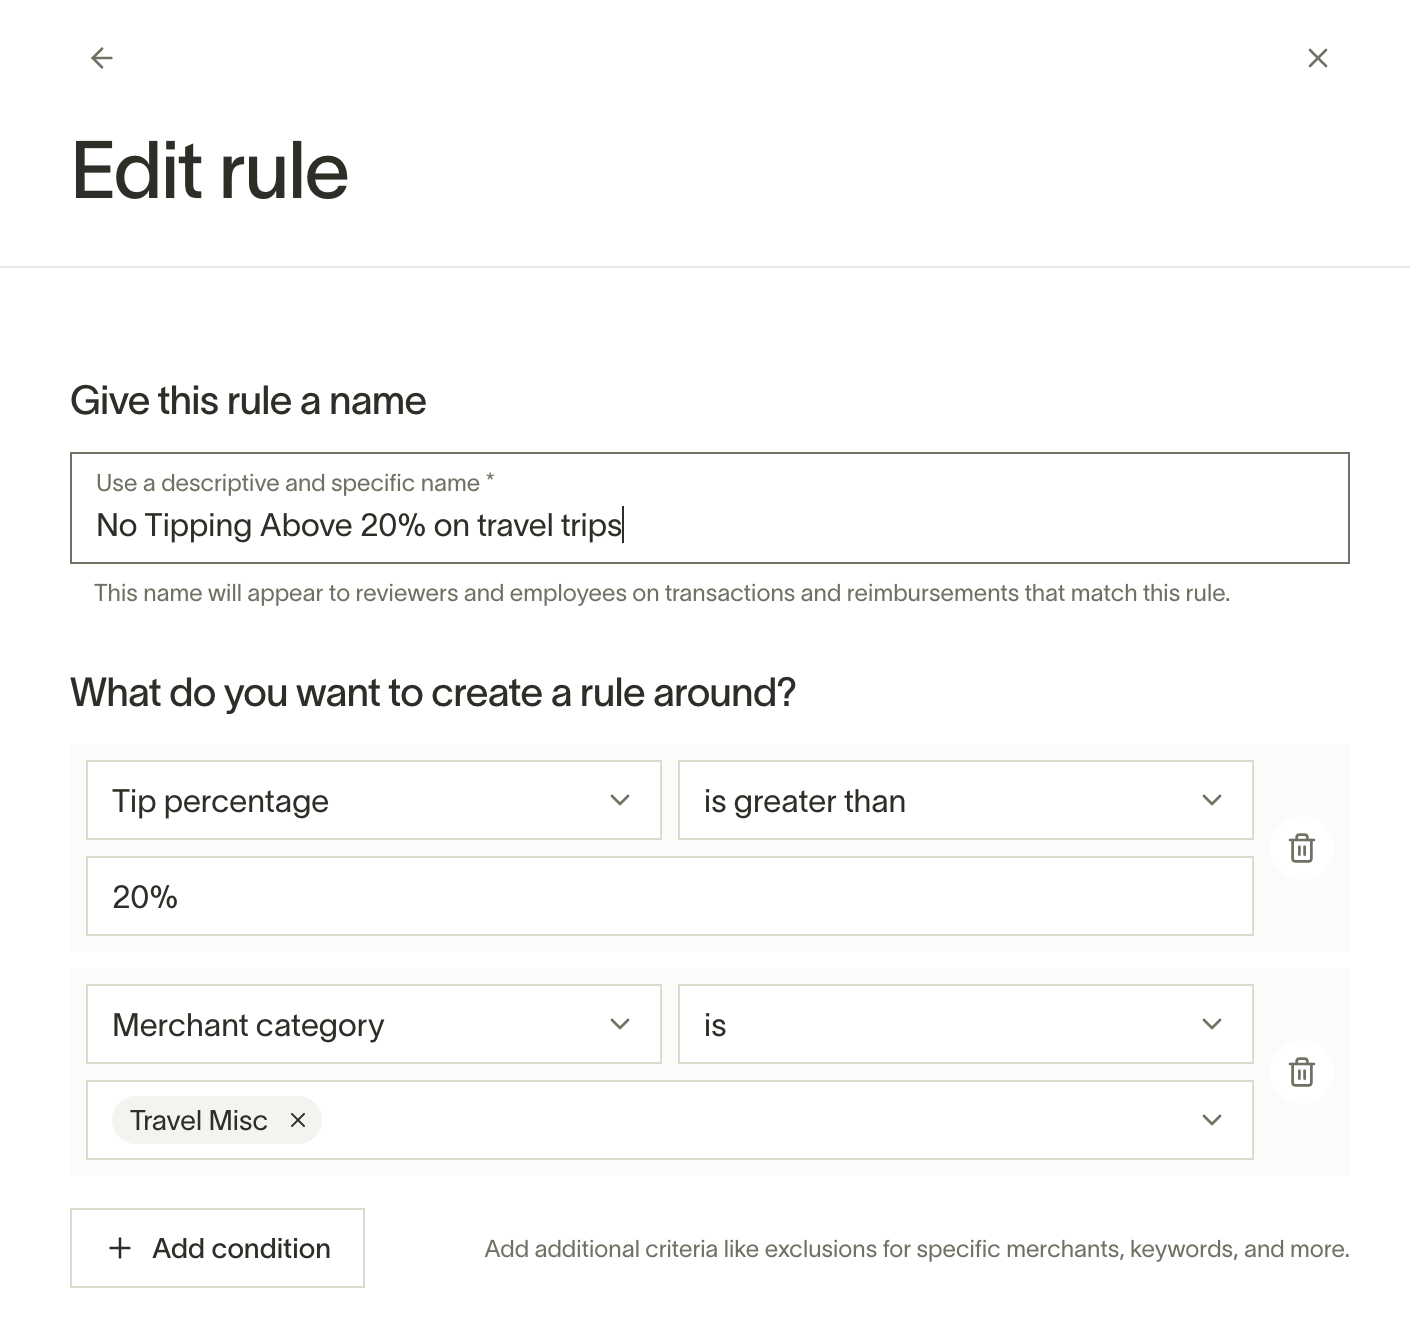Delete the Tip percentage condition via trash icon
The image size is (1410, 1326).
pyautogui.click(x=1301, y=848)
